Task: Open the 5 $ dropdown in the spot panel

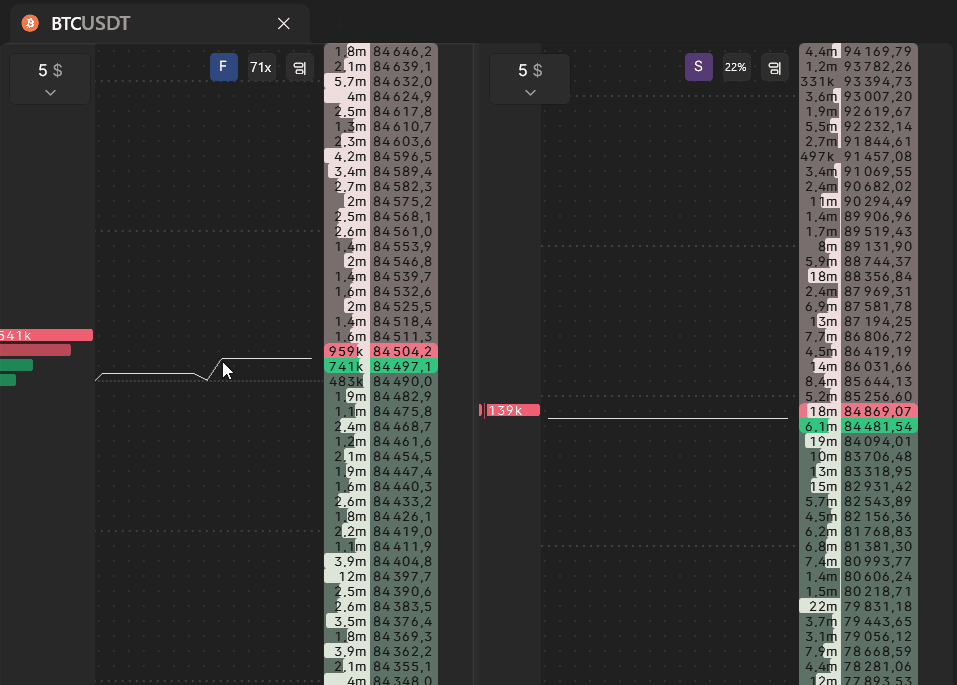Action: pyautogui.click(x=530, y=79)
